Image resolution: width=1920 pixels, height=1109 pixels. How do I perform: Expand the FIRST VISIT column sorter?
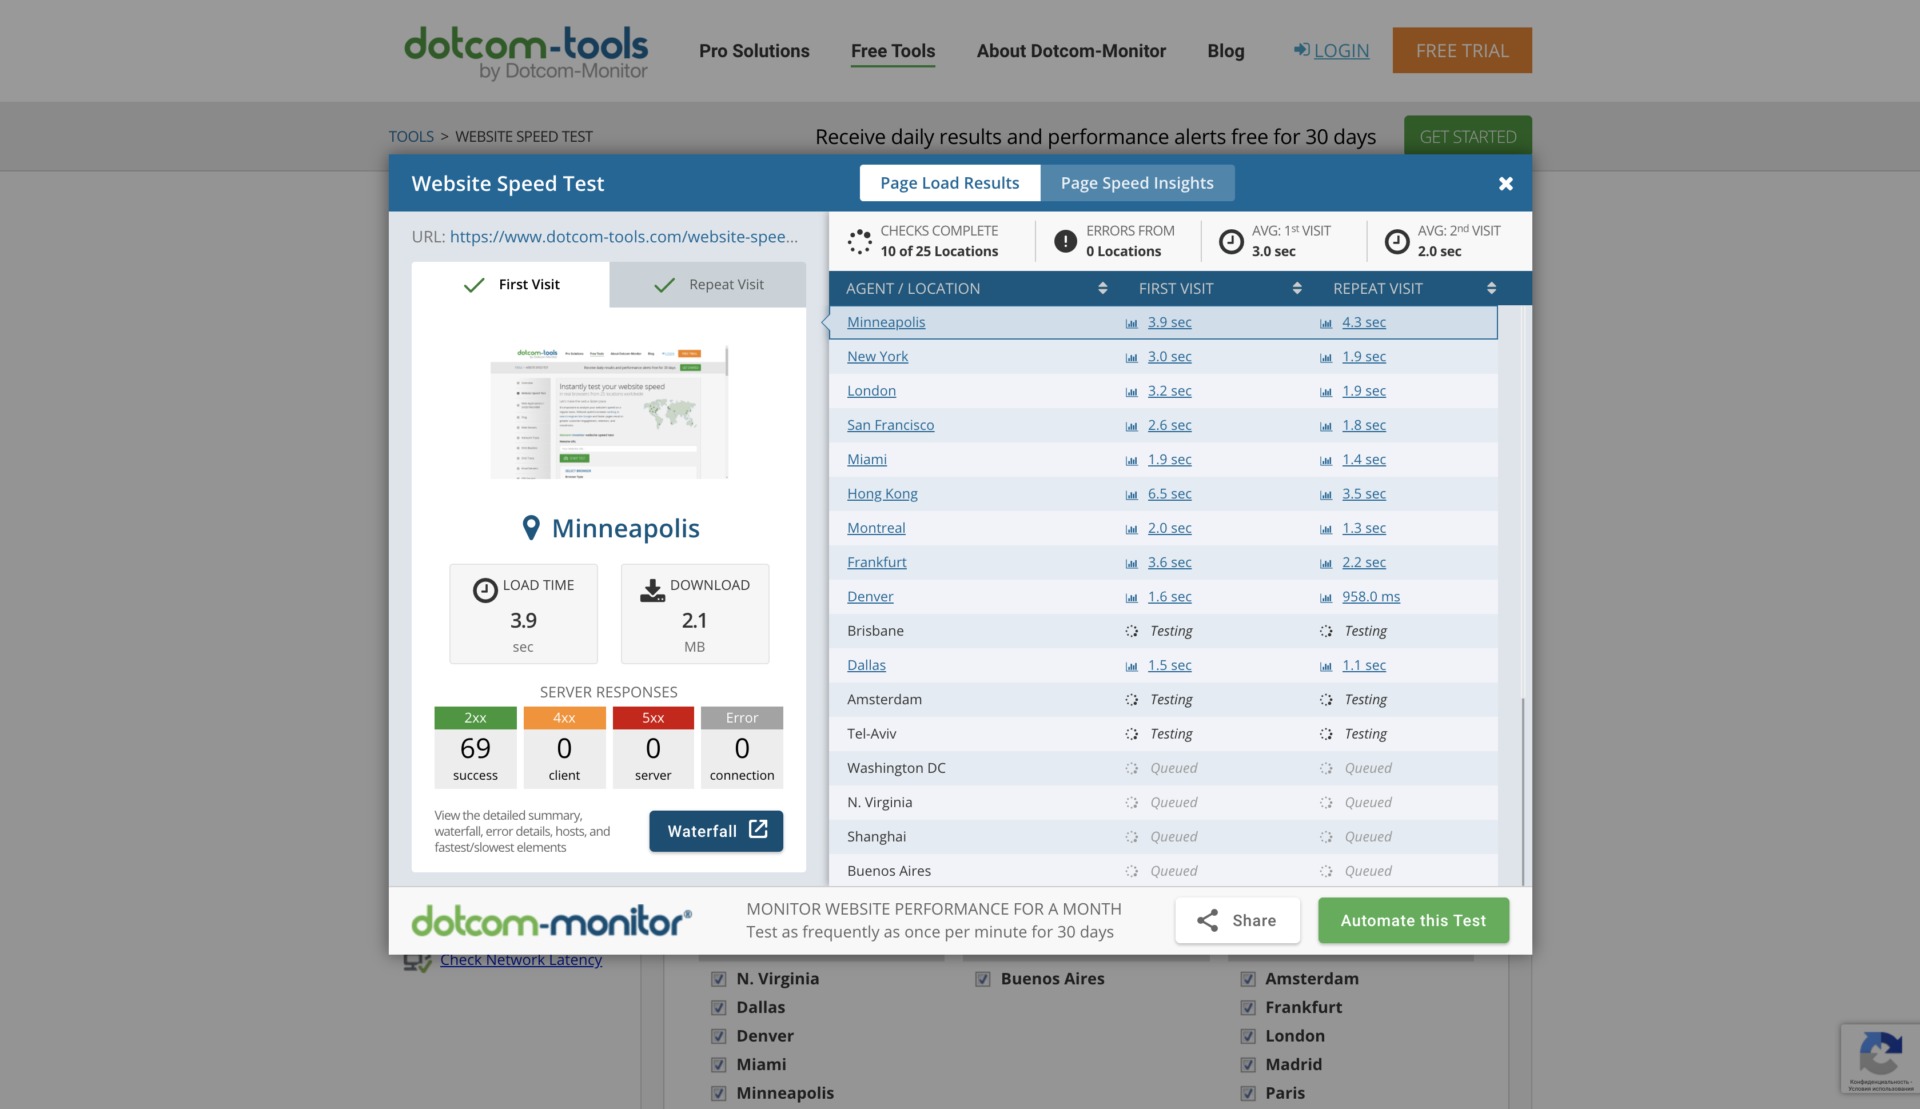[1296, 288]
